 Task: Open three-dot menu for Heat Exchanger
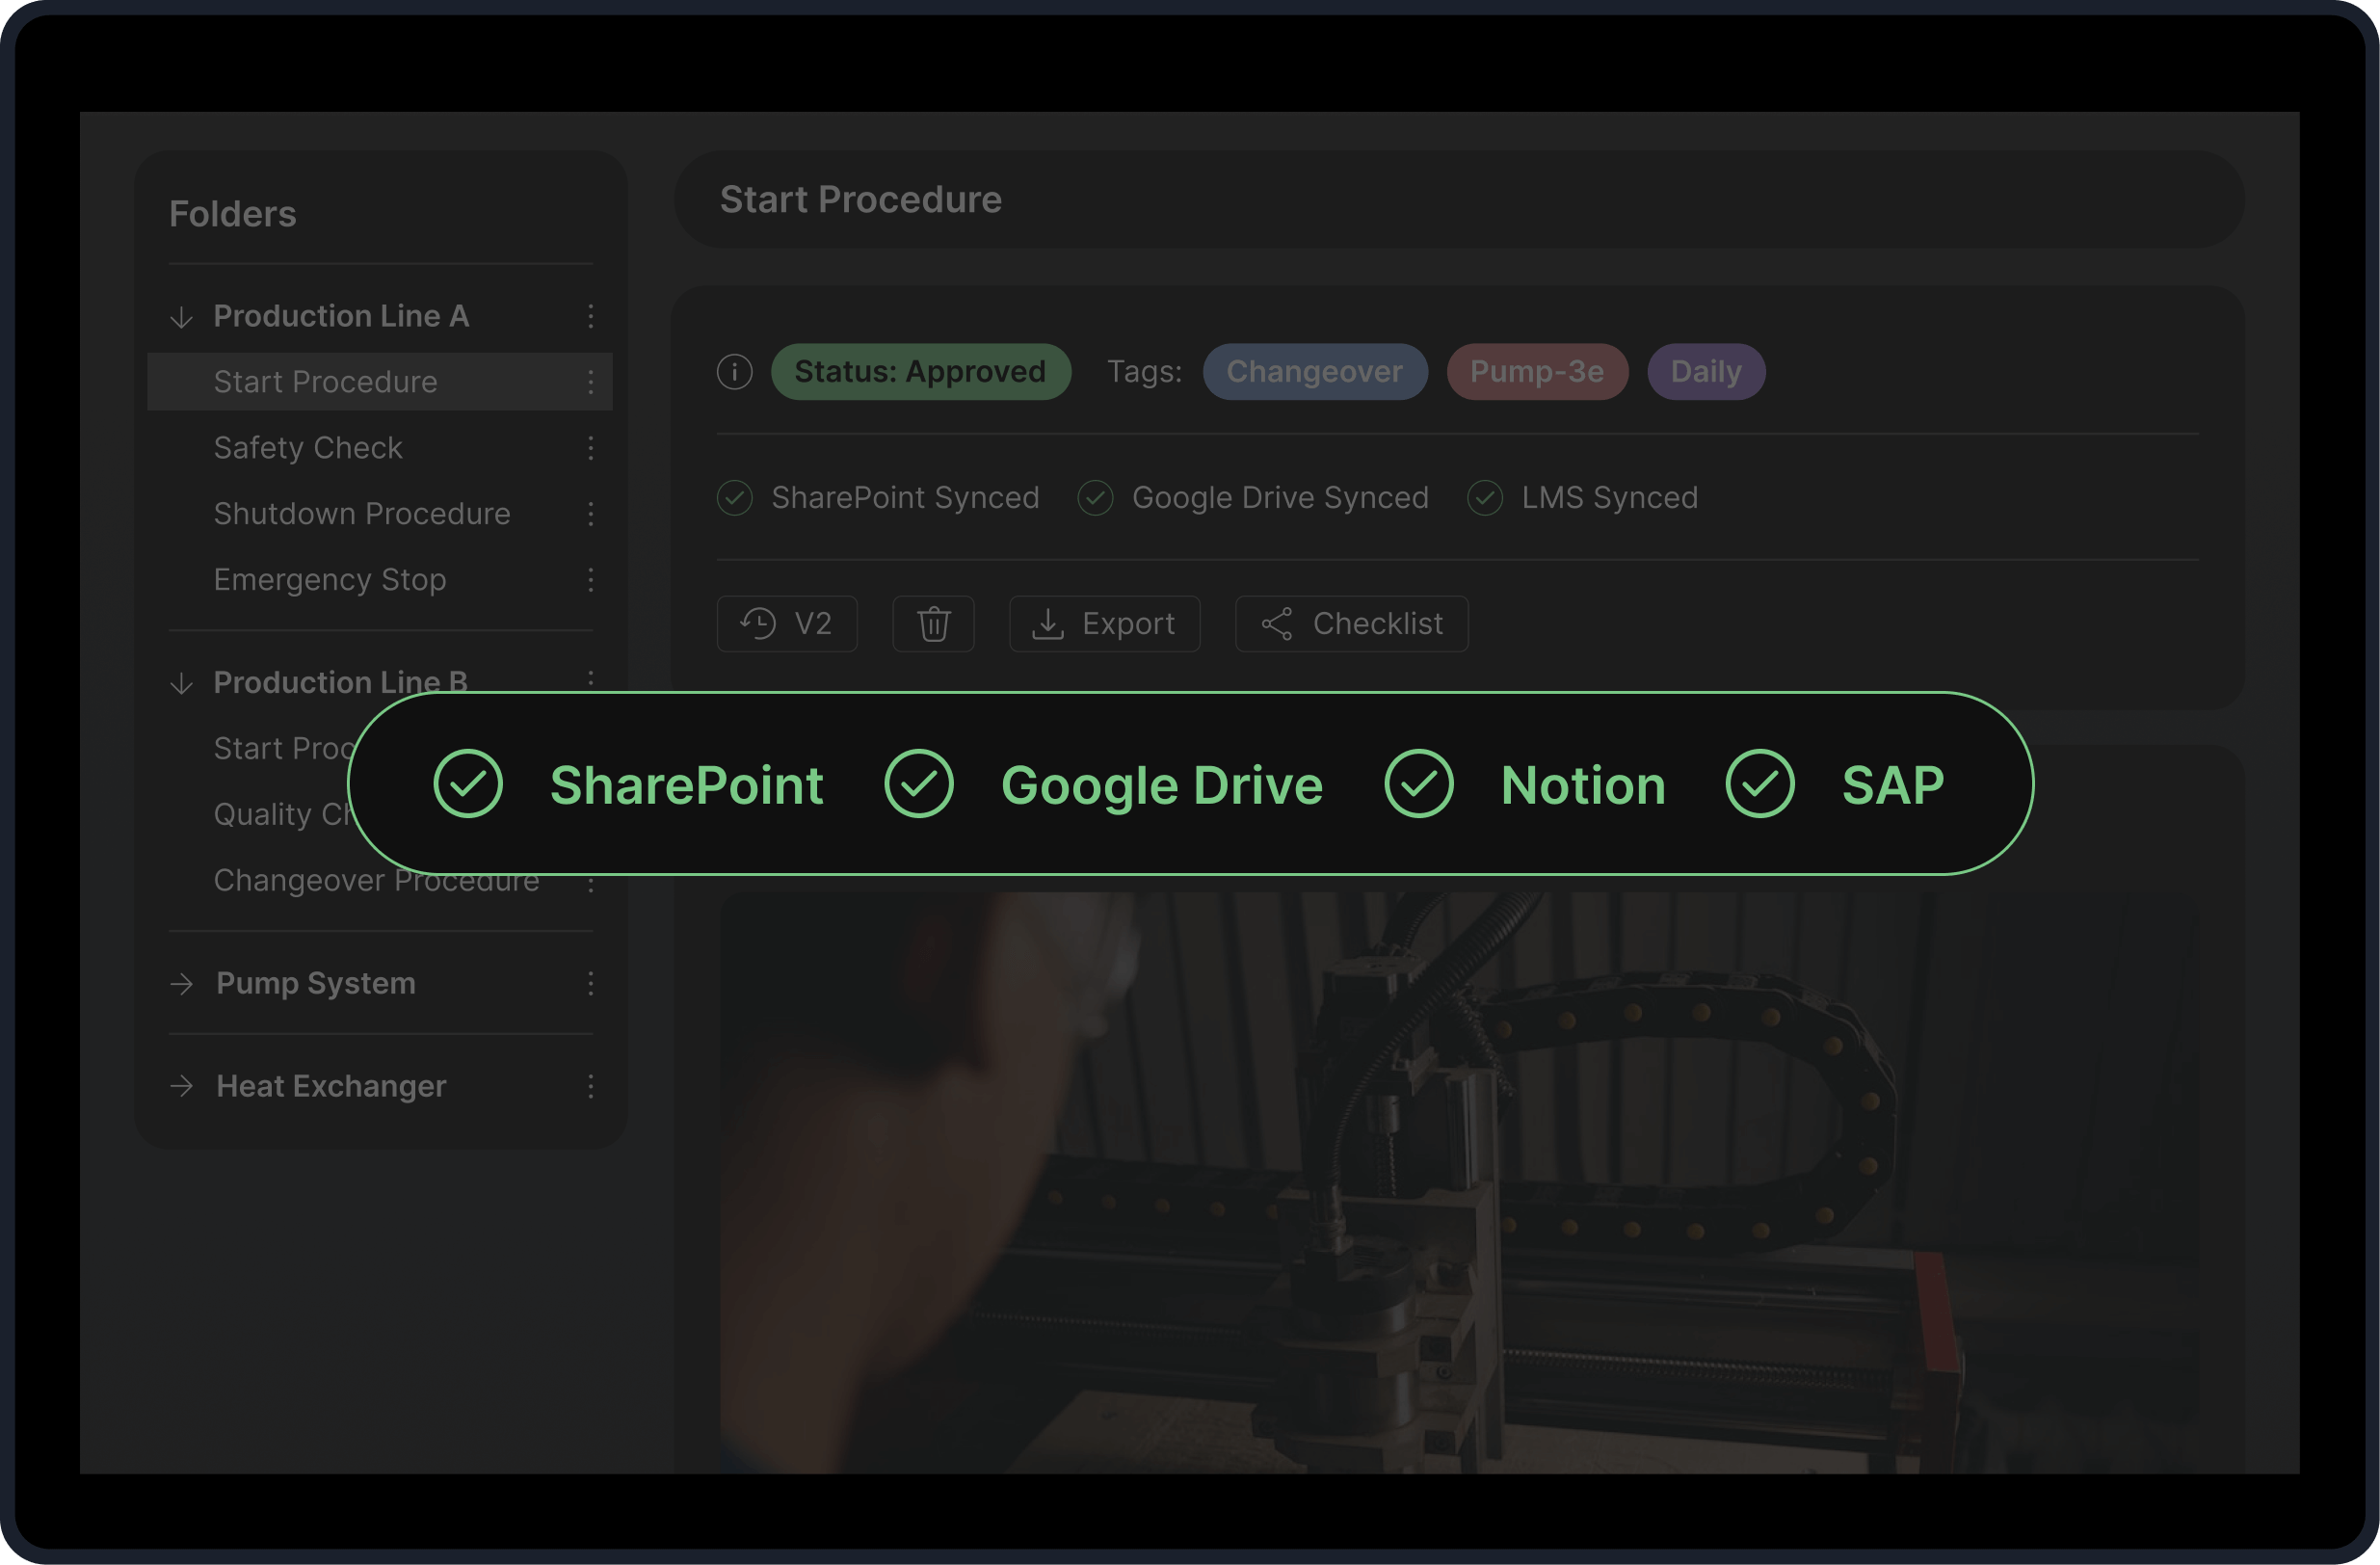(591, 1086)
